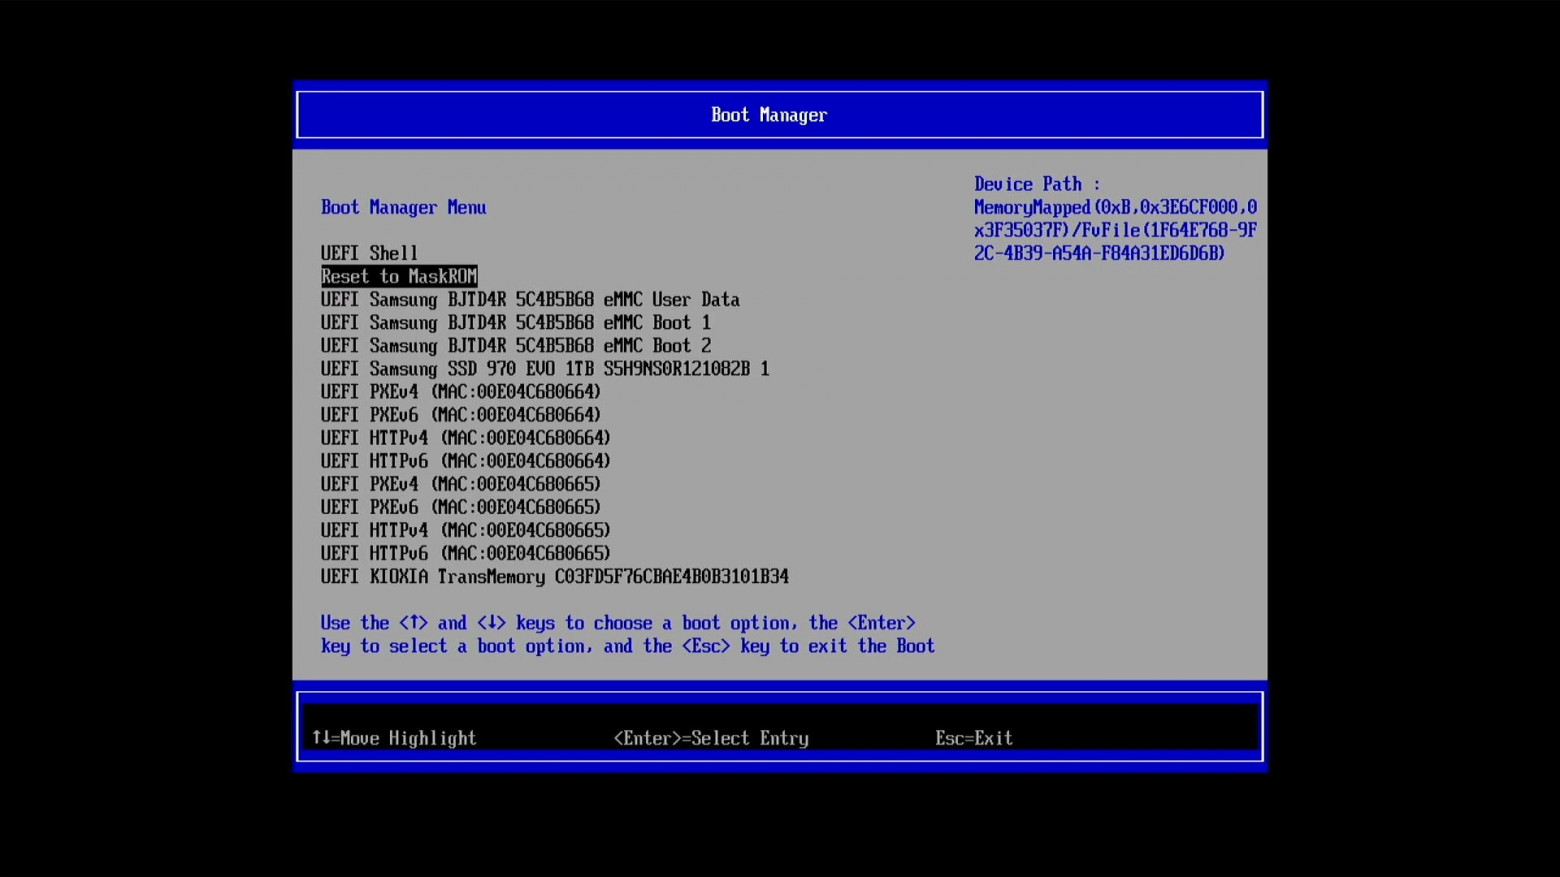Click the <Enter>=Select Entry hint
Viewport: 1560px width, 877px height.
click(x=711, y=738)
